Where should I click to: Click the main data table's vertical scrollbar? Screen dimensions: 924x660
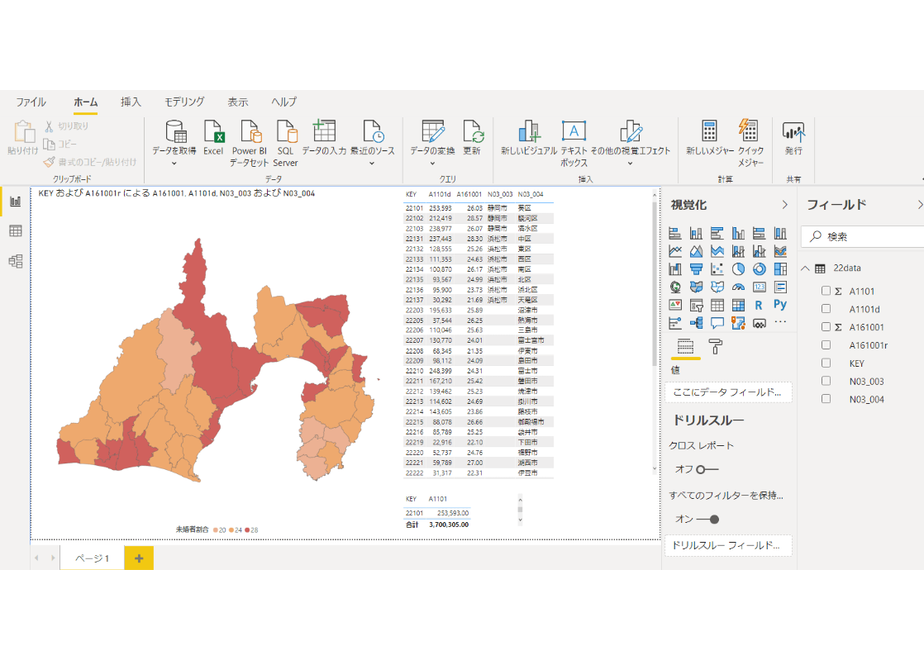pyautogui.click(x=654, y=284)
